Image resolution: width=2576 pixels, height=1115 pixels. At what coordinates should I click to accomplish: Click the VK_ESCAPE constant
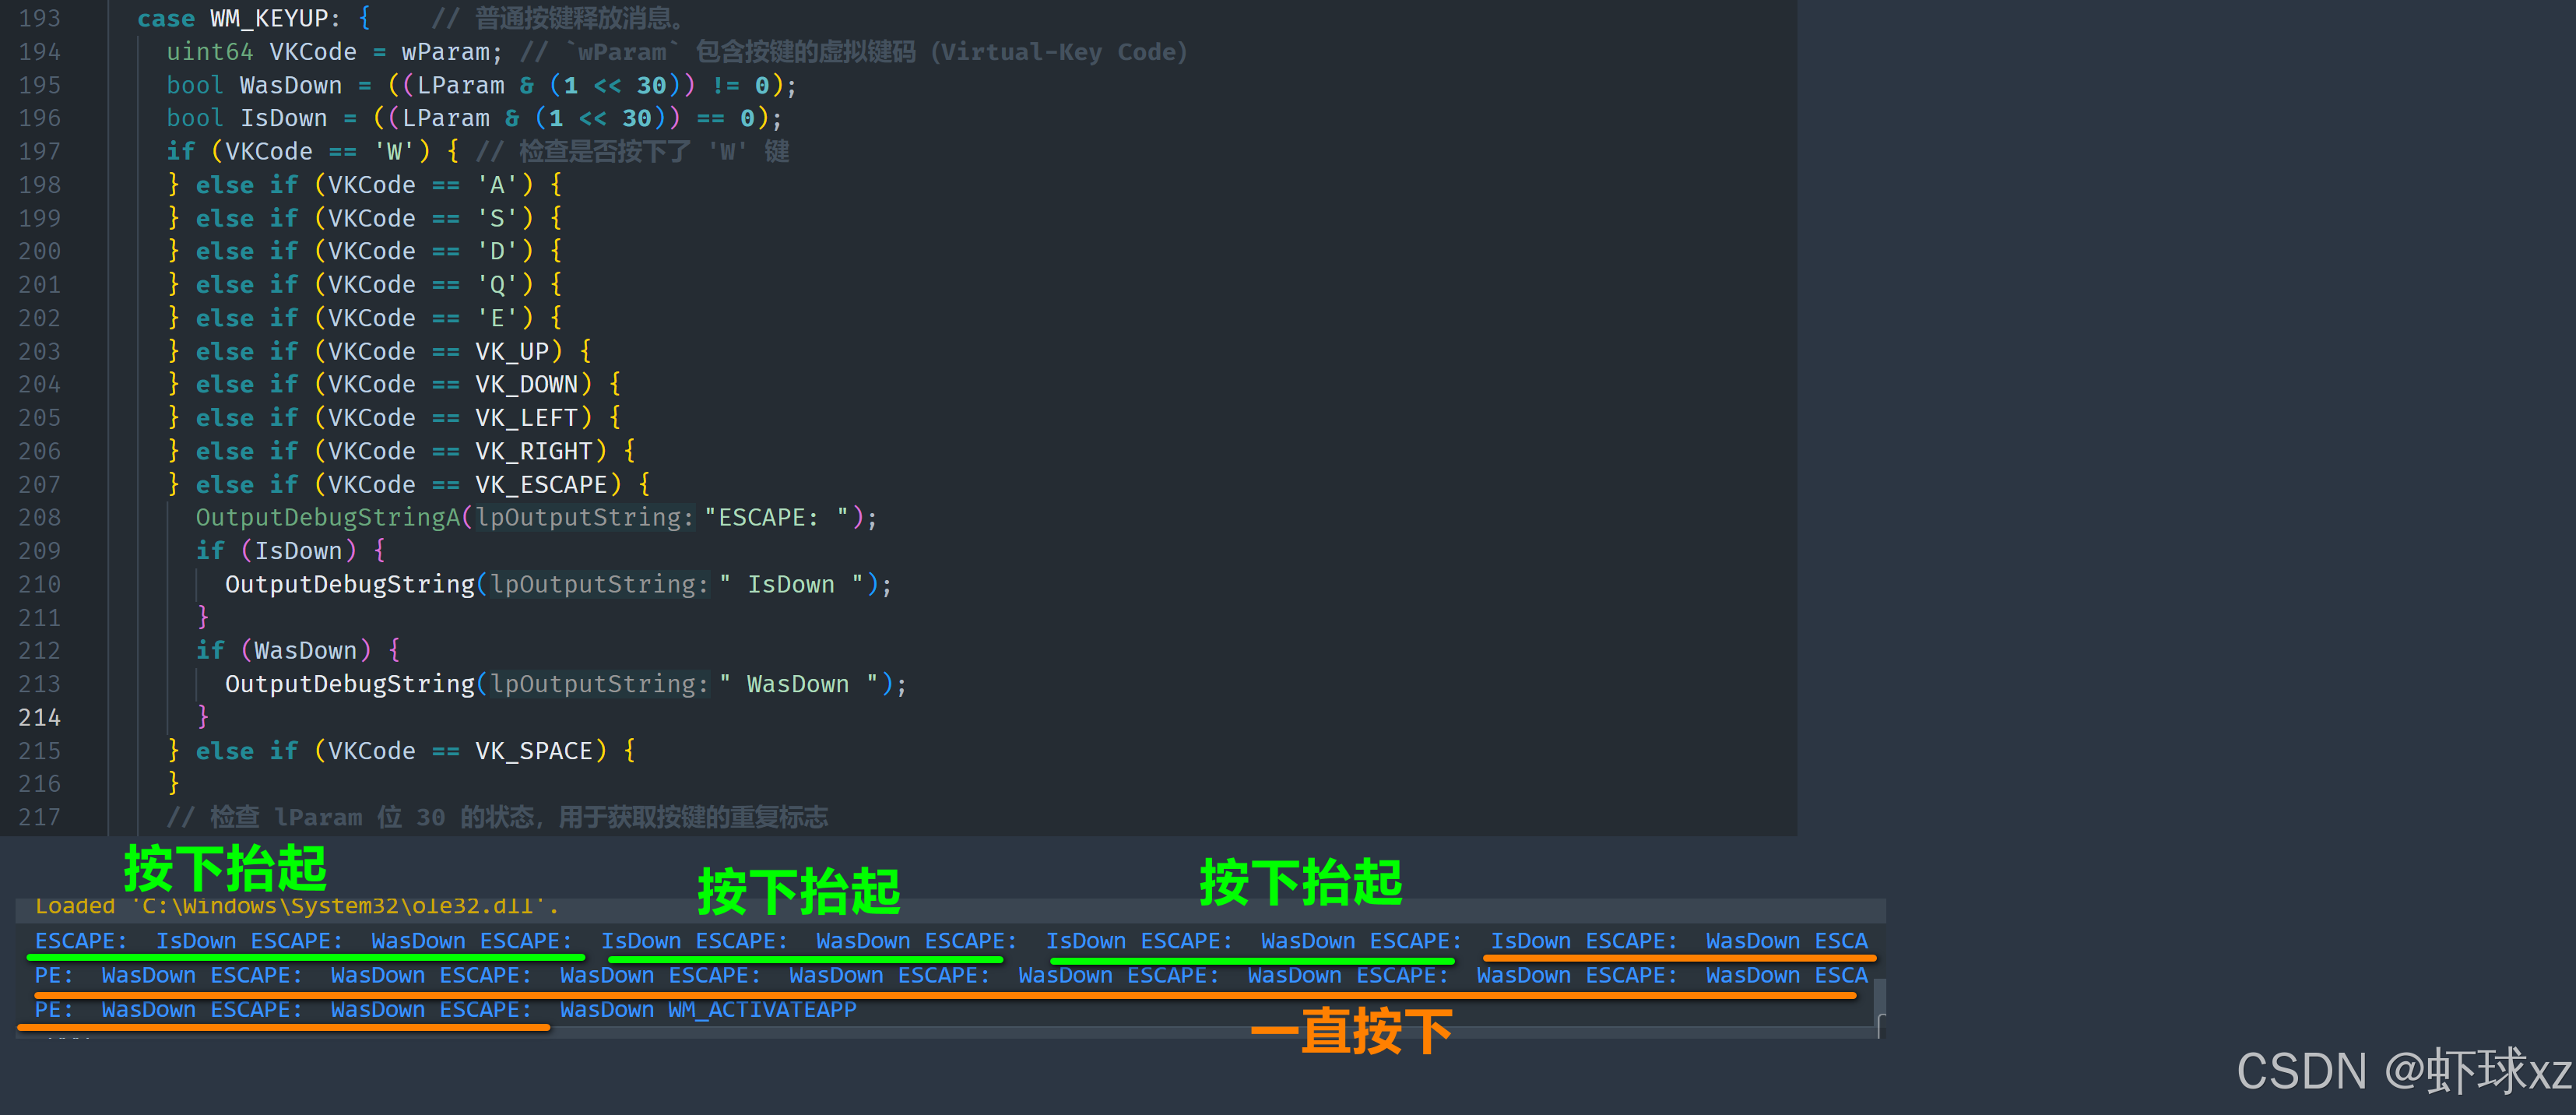(541, 484)
